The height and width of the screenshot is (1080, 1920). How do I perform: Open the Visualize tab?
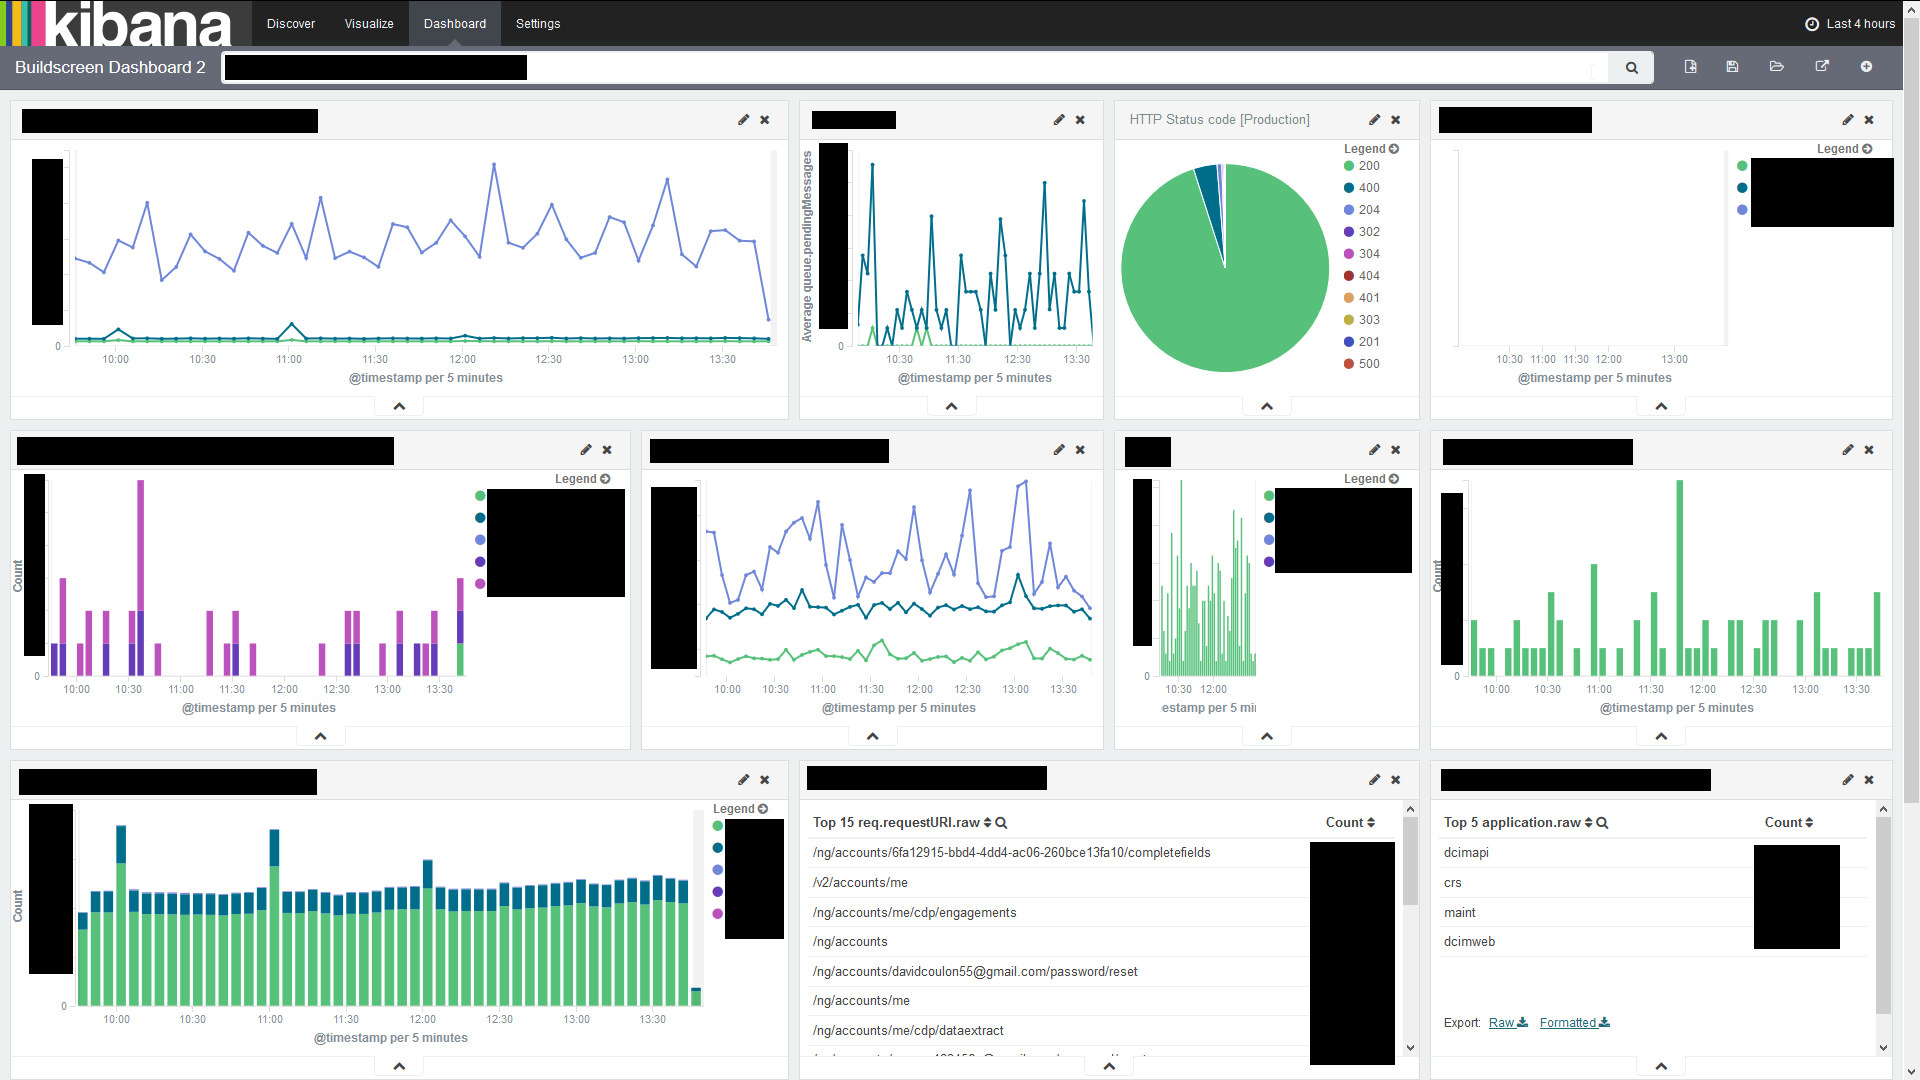[368, 24]
